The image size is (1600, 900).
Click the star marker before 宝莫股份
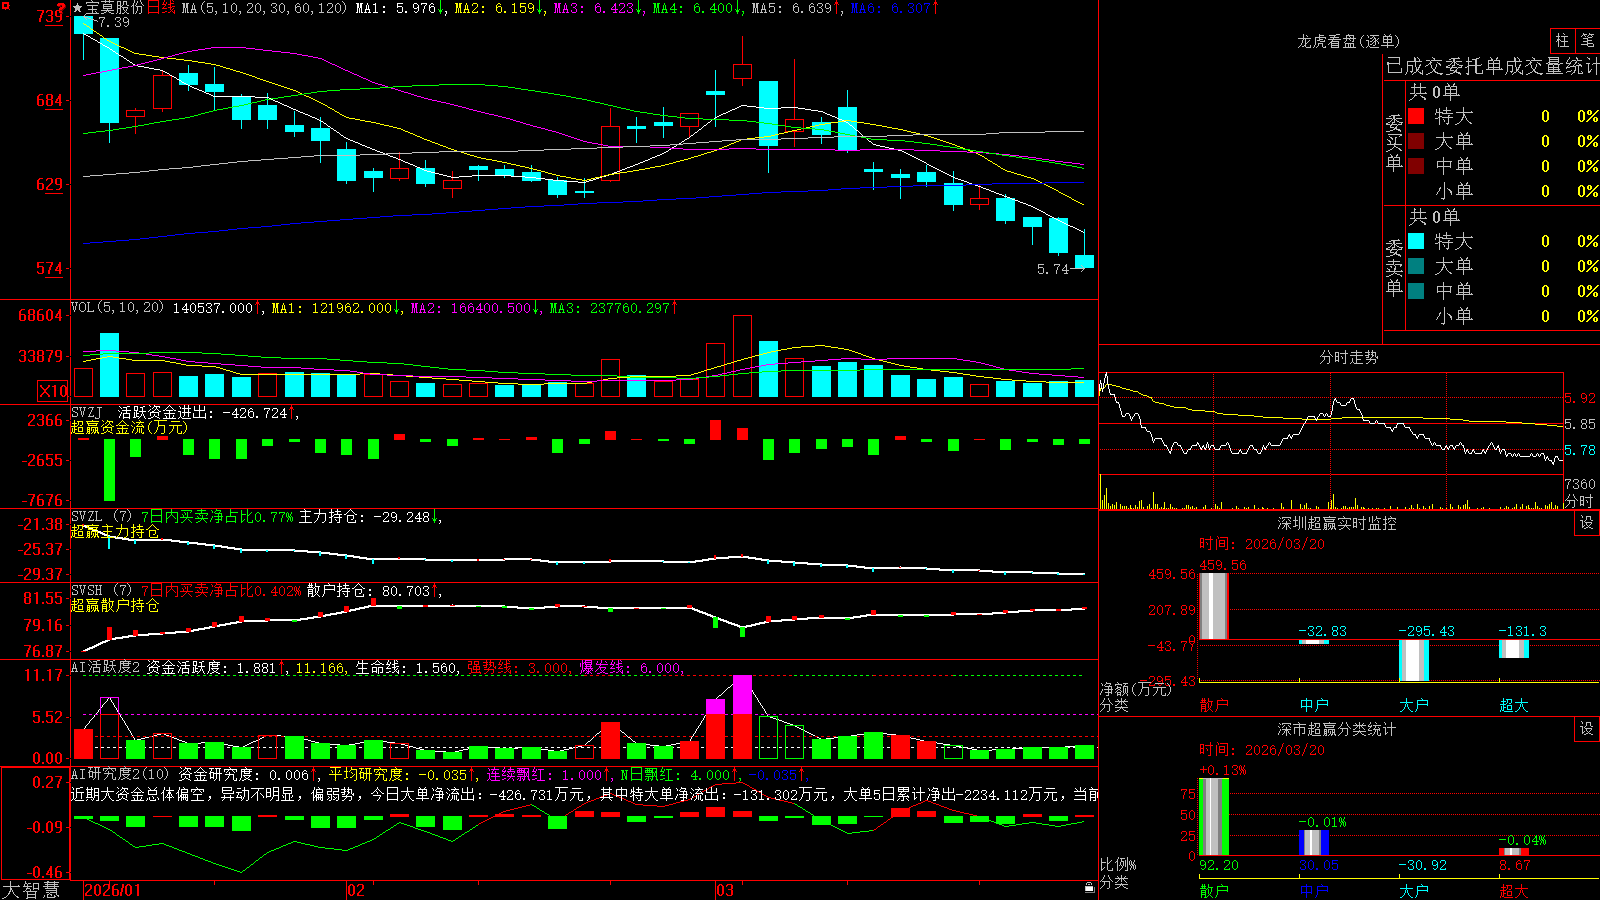pos(78,8)
